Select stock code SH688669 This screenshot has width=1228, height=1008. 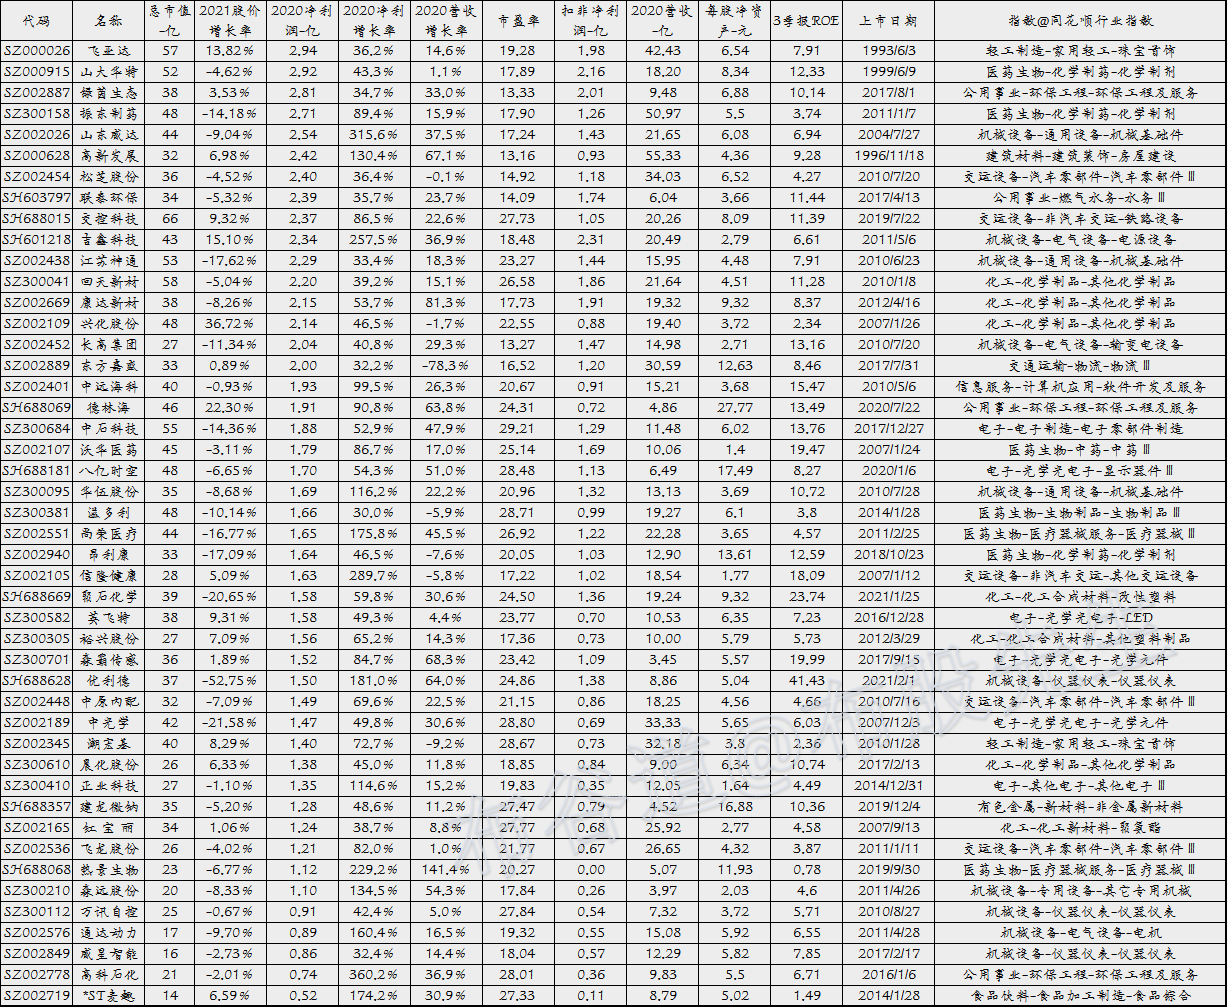(x=36, y=597)
